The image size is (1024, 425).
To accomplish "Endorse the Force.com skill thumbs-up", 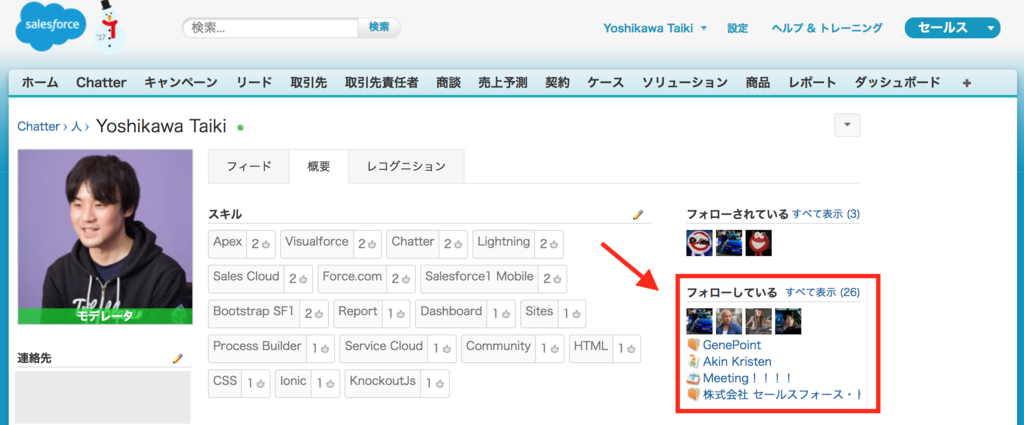I will [405, 279].
